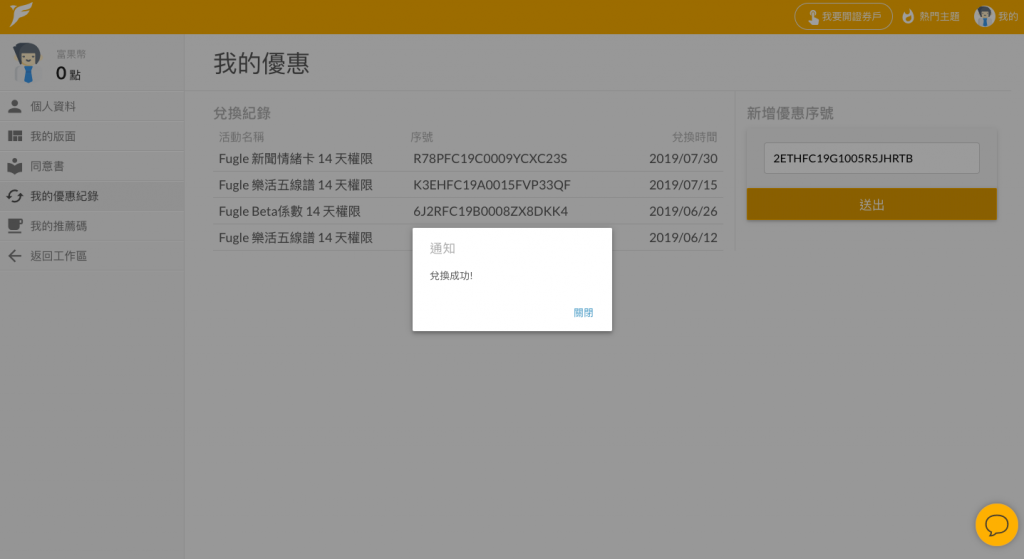Click the 0 點 balance text
1024x559 pixels.
point(68,74)
